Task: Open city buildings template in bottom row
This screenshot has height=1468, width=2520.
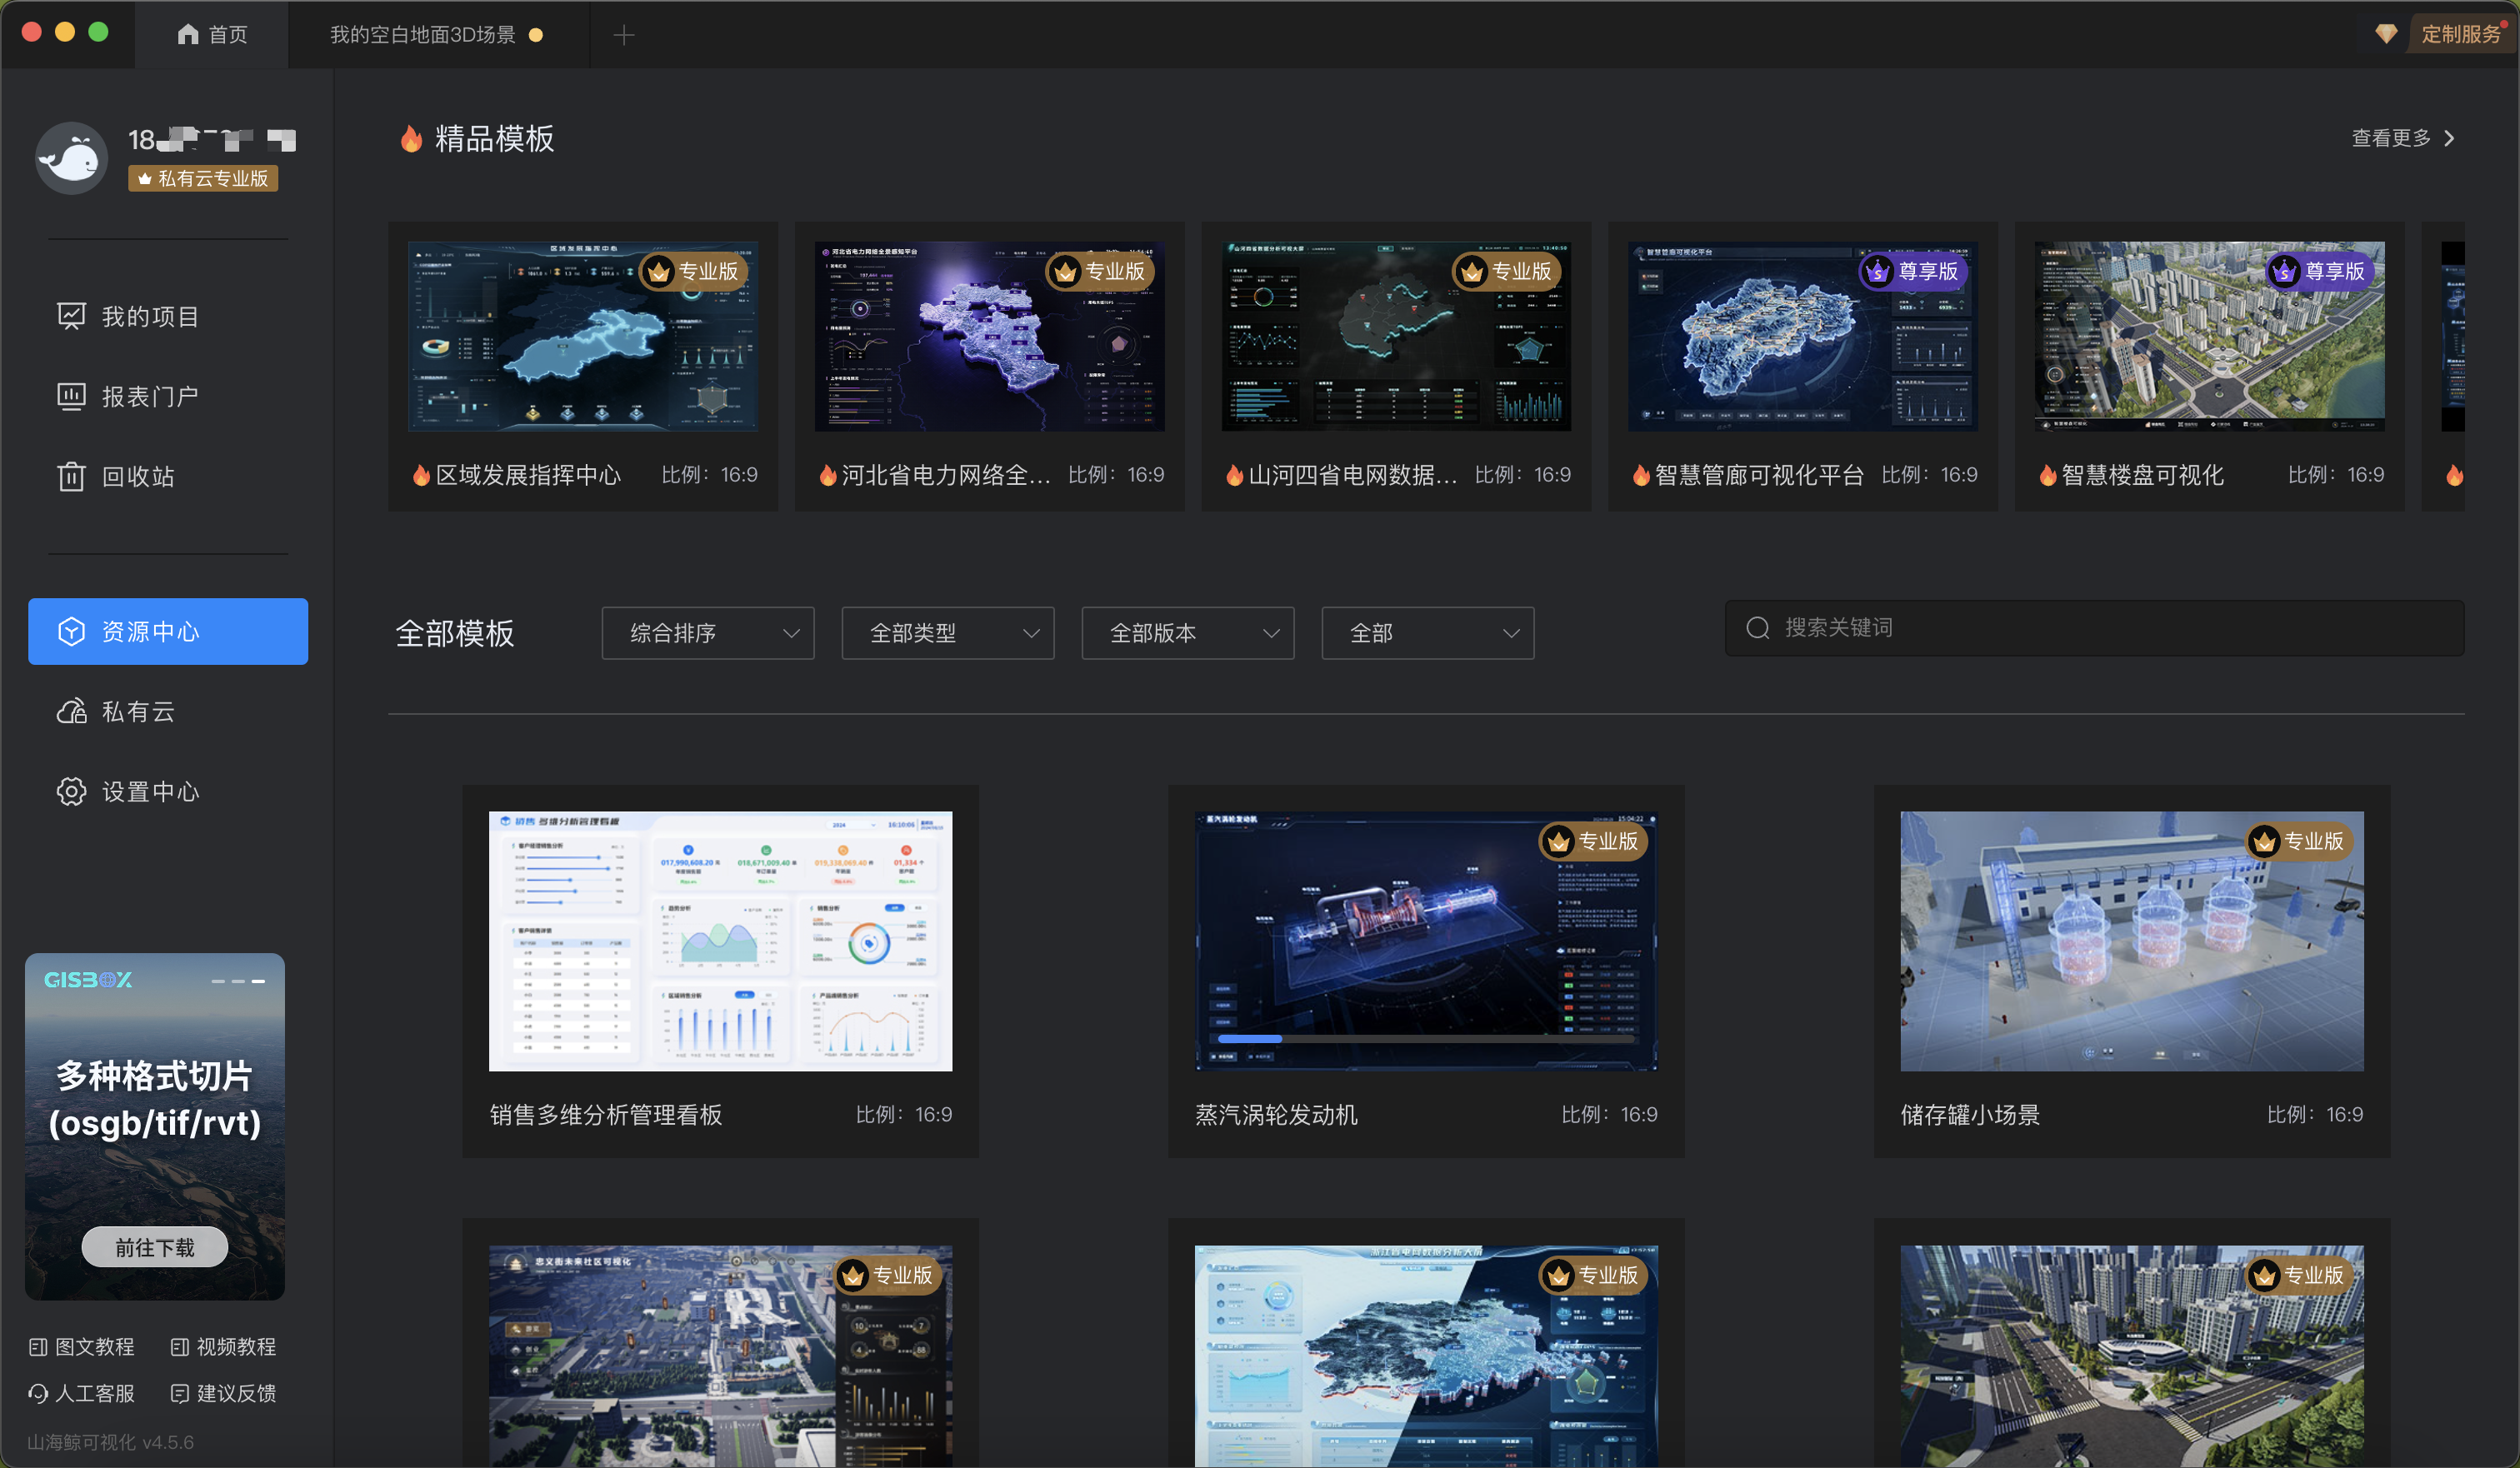Action: click(2132, 1356)
